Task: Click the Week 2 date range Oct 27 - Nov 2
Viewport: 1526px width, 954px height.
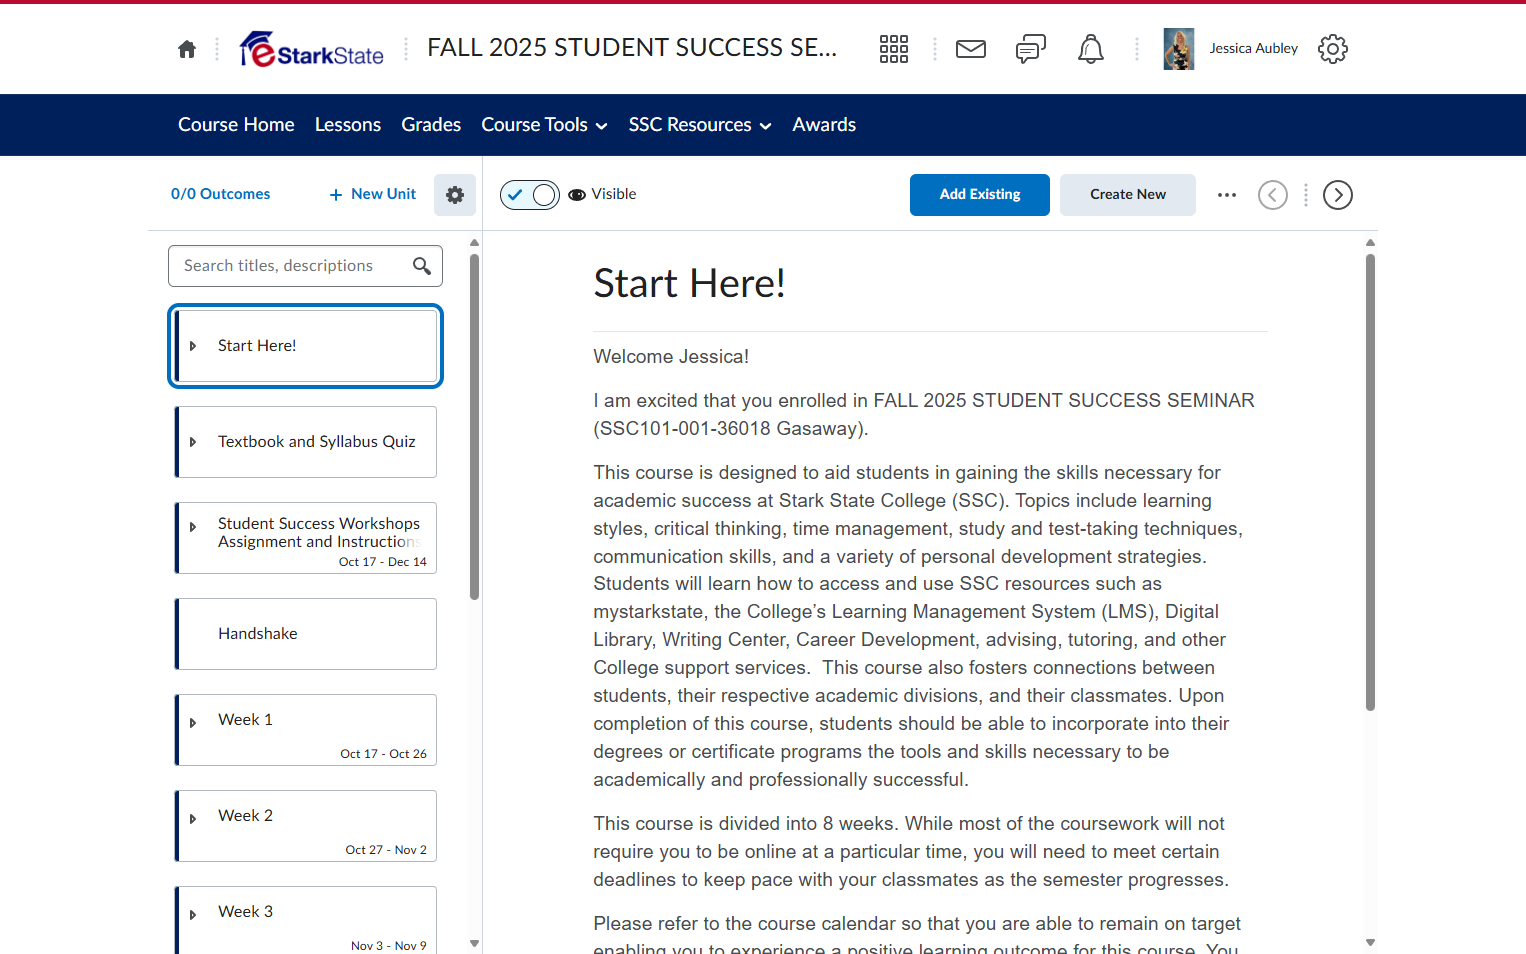Action: (x=386, y=850)
